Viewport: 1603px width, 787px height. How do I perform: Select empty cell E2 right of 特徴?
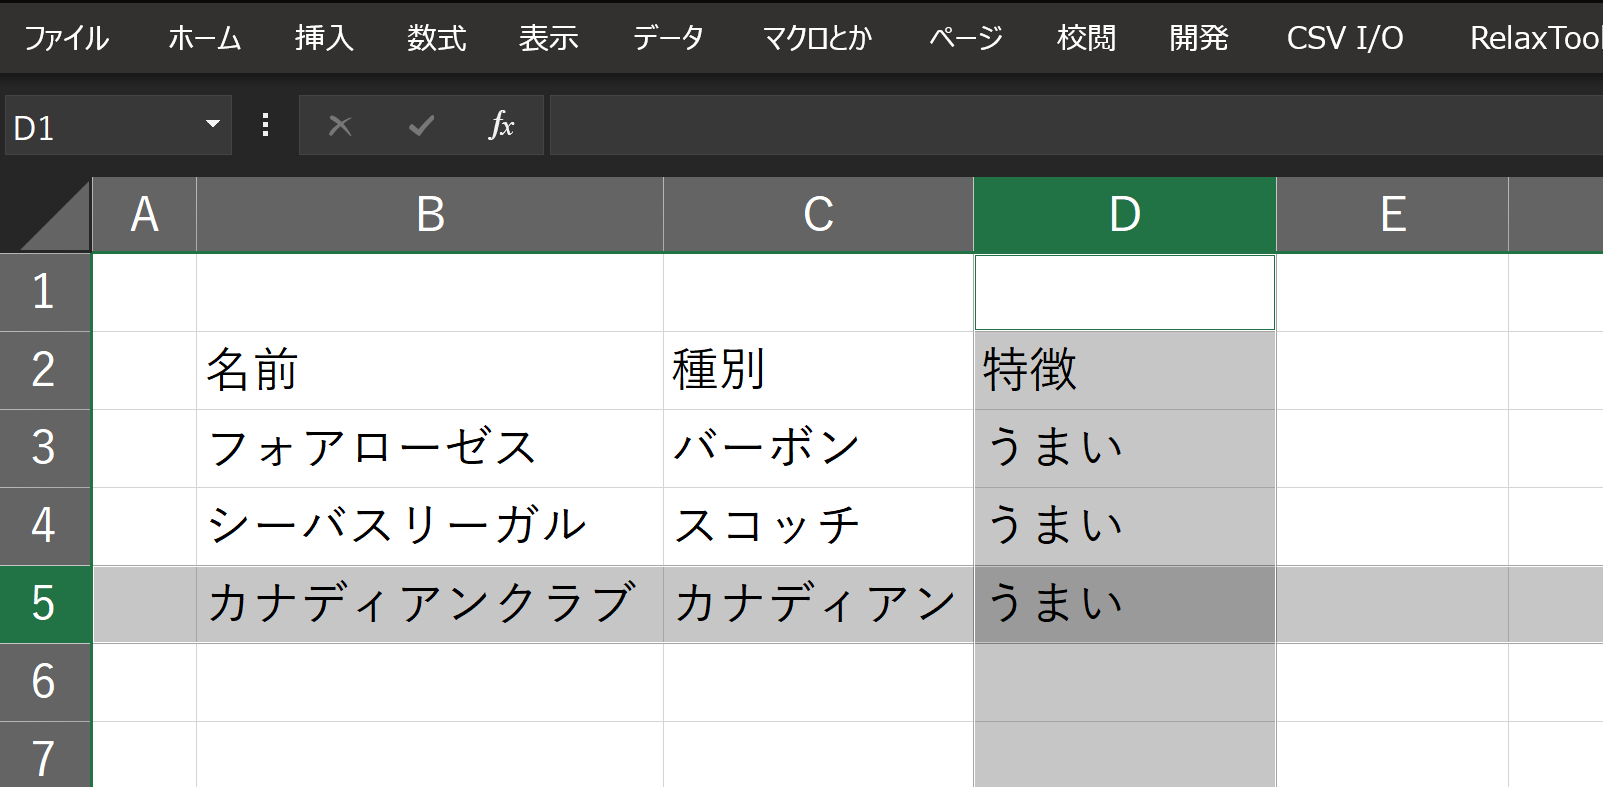pyautogui.click(x=1392, y=370)
